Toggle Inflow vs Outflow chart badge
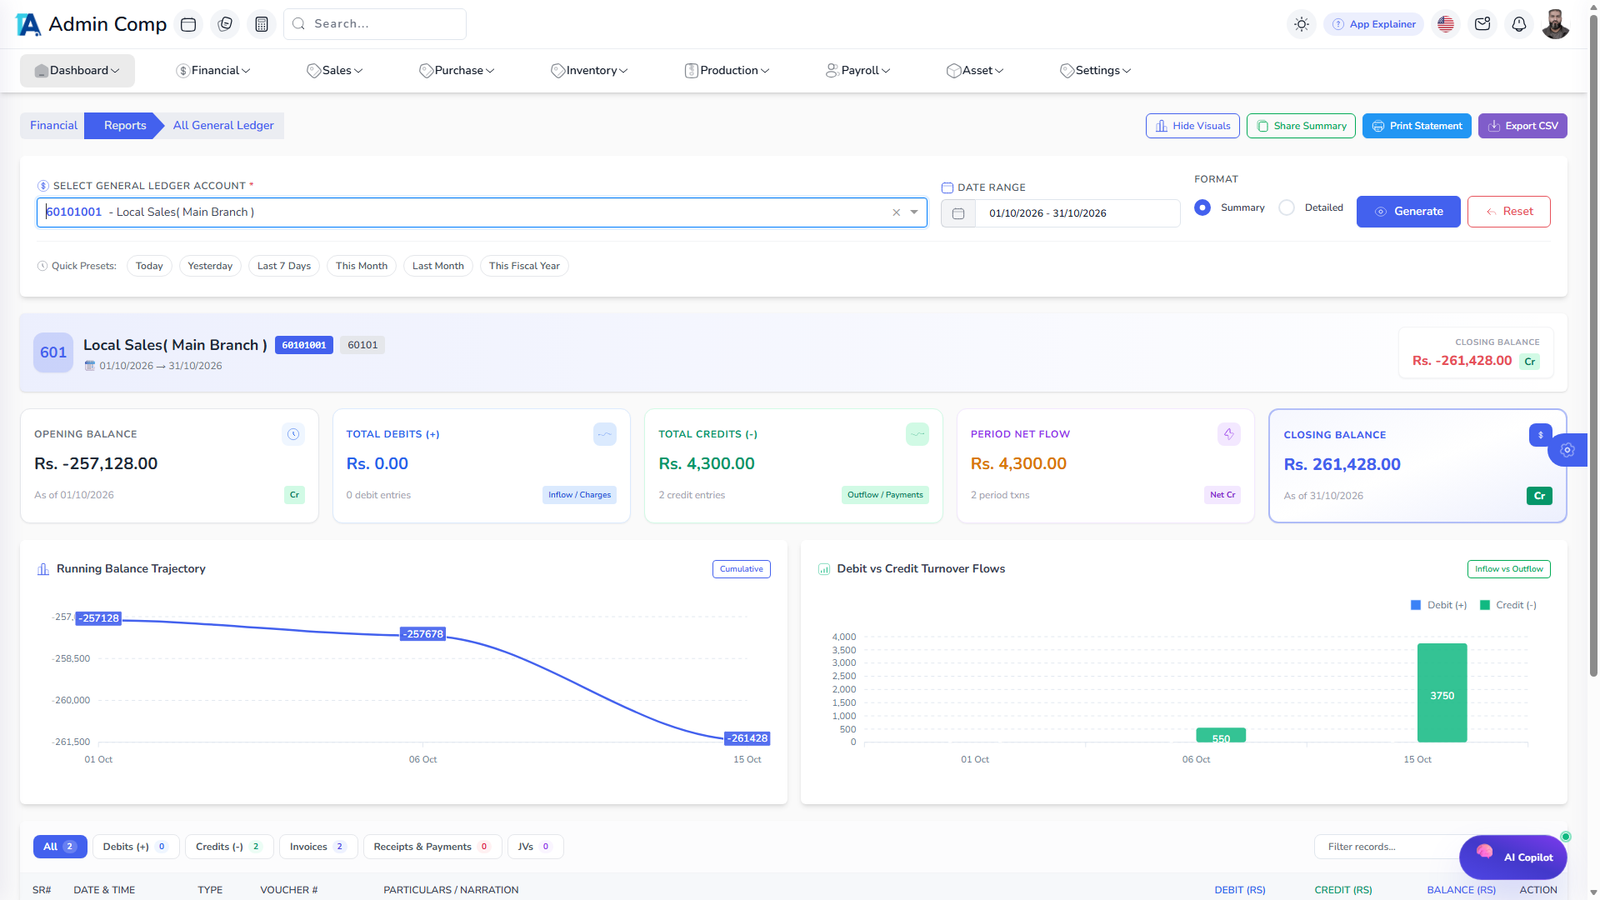The image size is (1600, 900). 1509,569
